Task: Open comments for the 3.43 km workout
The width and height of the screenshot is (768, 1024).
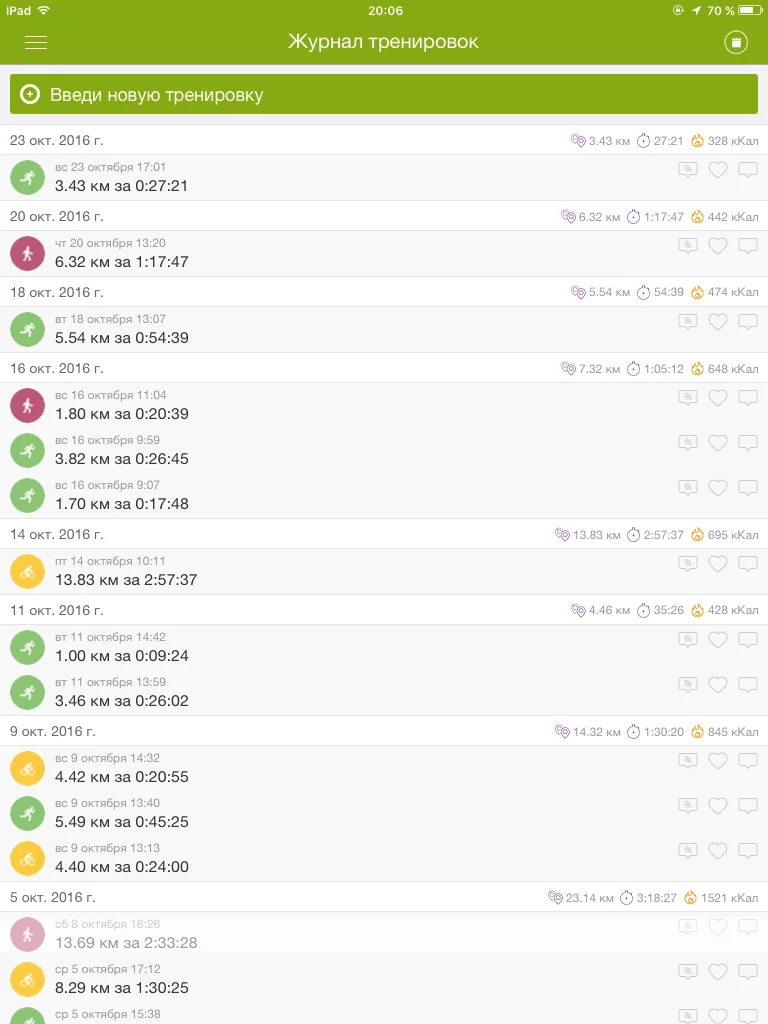Action: point(748,170)
